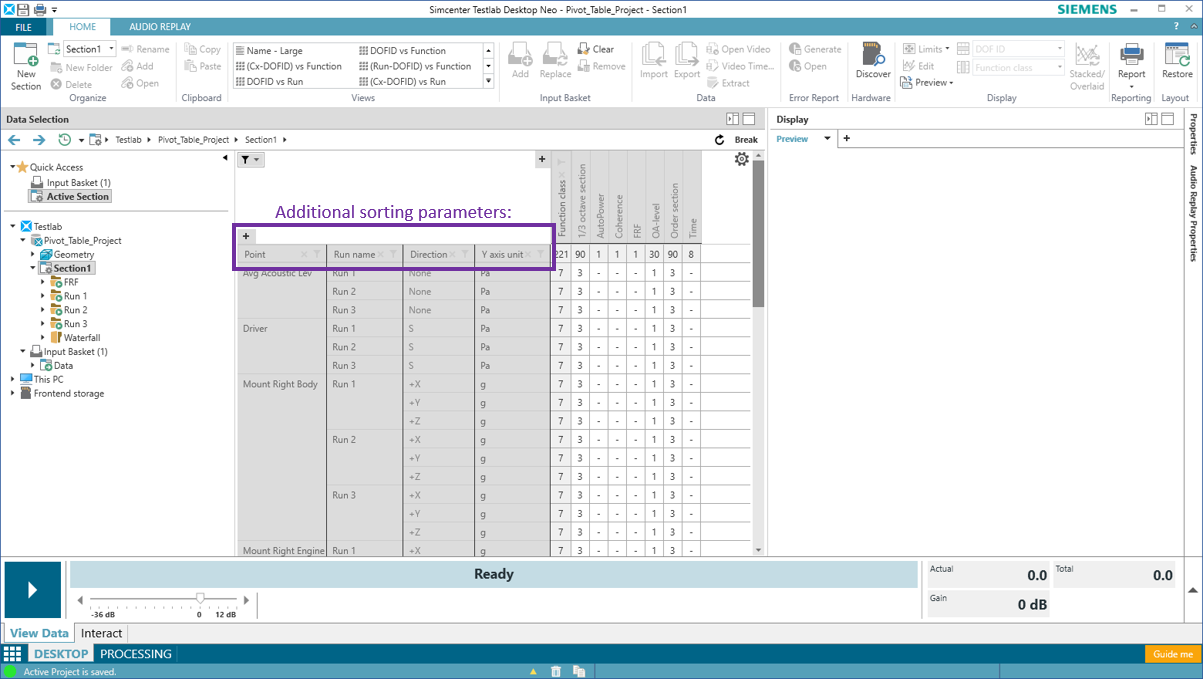This screenshot has width=1203, height=679.
Task: Click the Guide me button
Action: tap(1172, 654)
